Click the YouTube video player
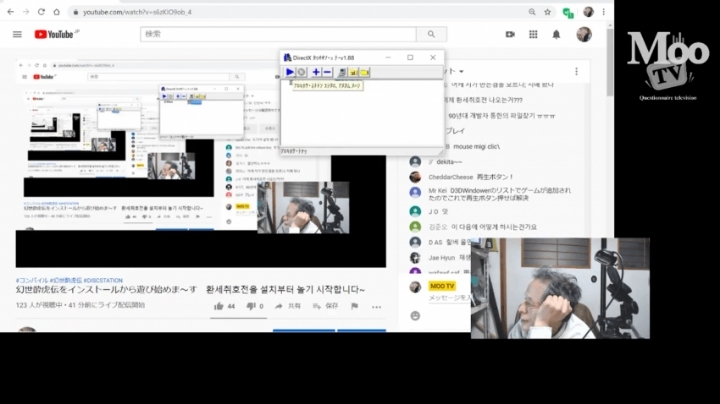720x404 pixels. click(201, 163)
